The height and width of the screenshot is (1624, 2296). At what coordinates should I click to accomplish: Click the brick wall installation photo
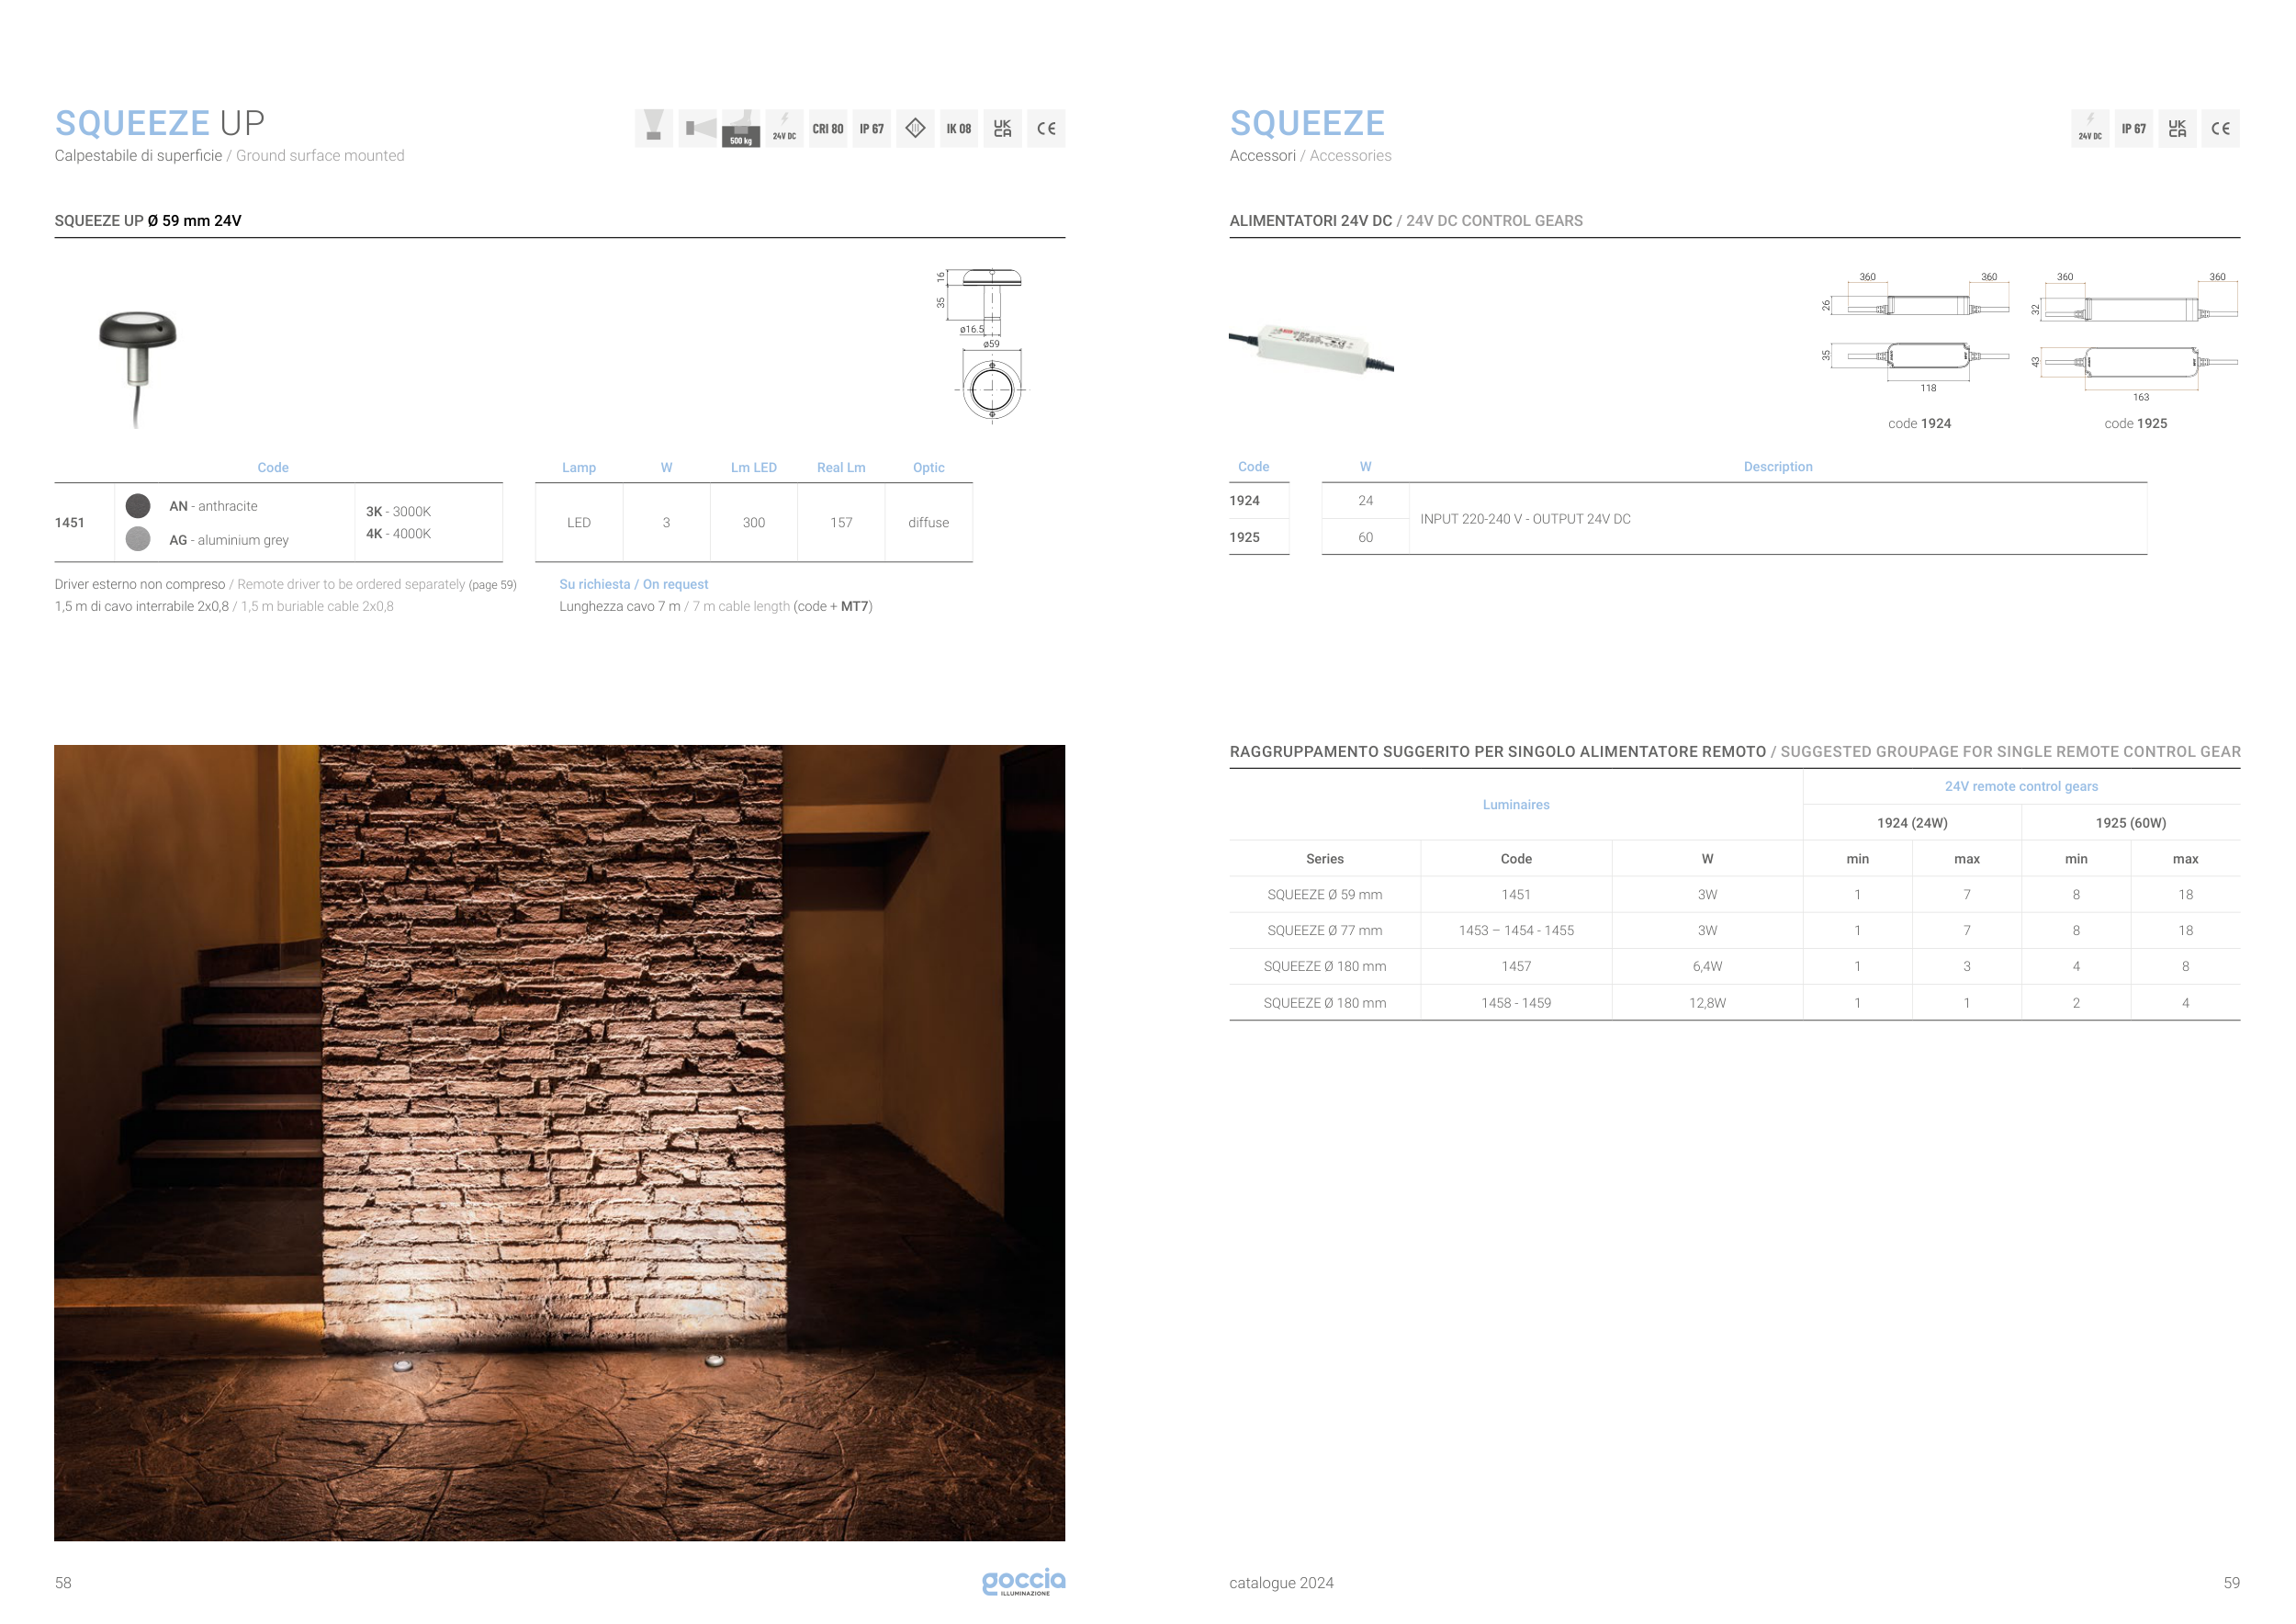559,1142
